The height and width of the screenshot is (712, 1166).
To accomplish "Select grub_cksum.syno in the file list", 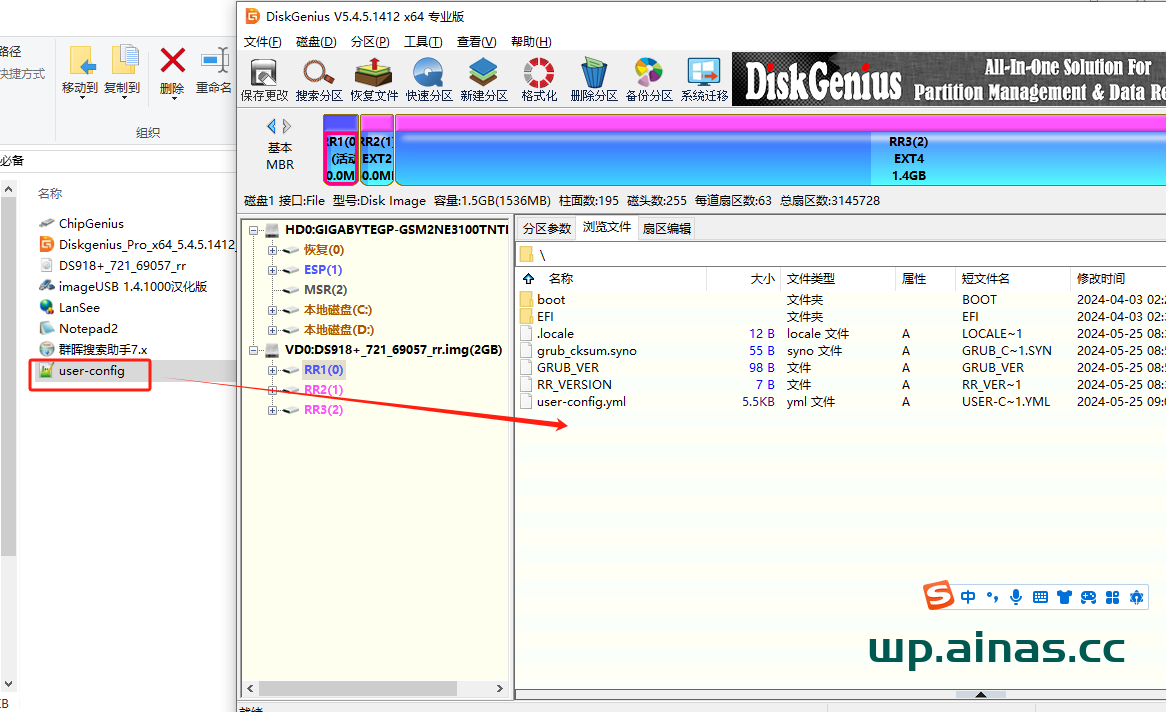I will click(586, 350).
